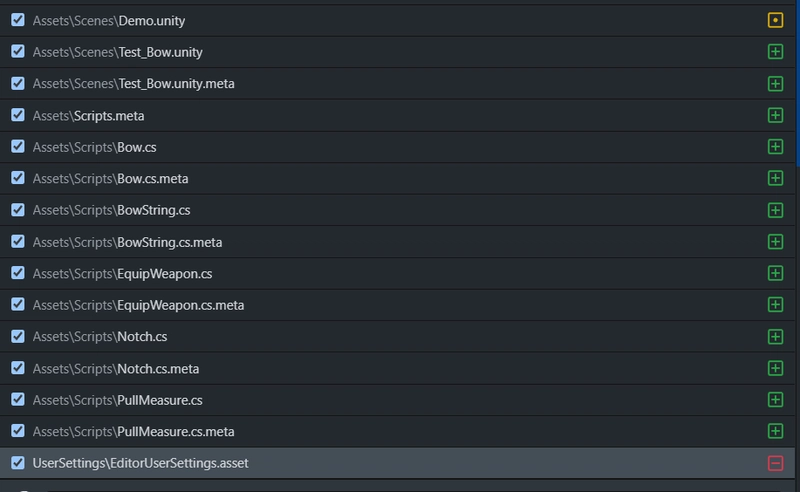Viewport: 800px width, 492px height.
Task: Select the BowString.cs.meta file row
Action: coord(397,242)
